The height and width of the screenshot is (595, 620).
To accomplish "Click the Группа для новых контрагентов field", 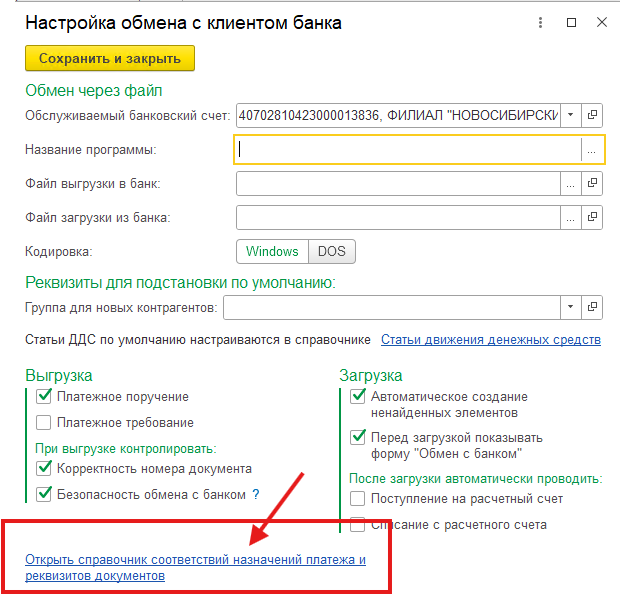I will pos(392,307).
